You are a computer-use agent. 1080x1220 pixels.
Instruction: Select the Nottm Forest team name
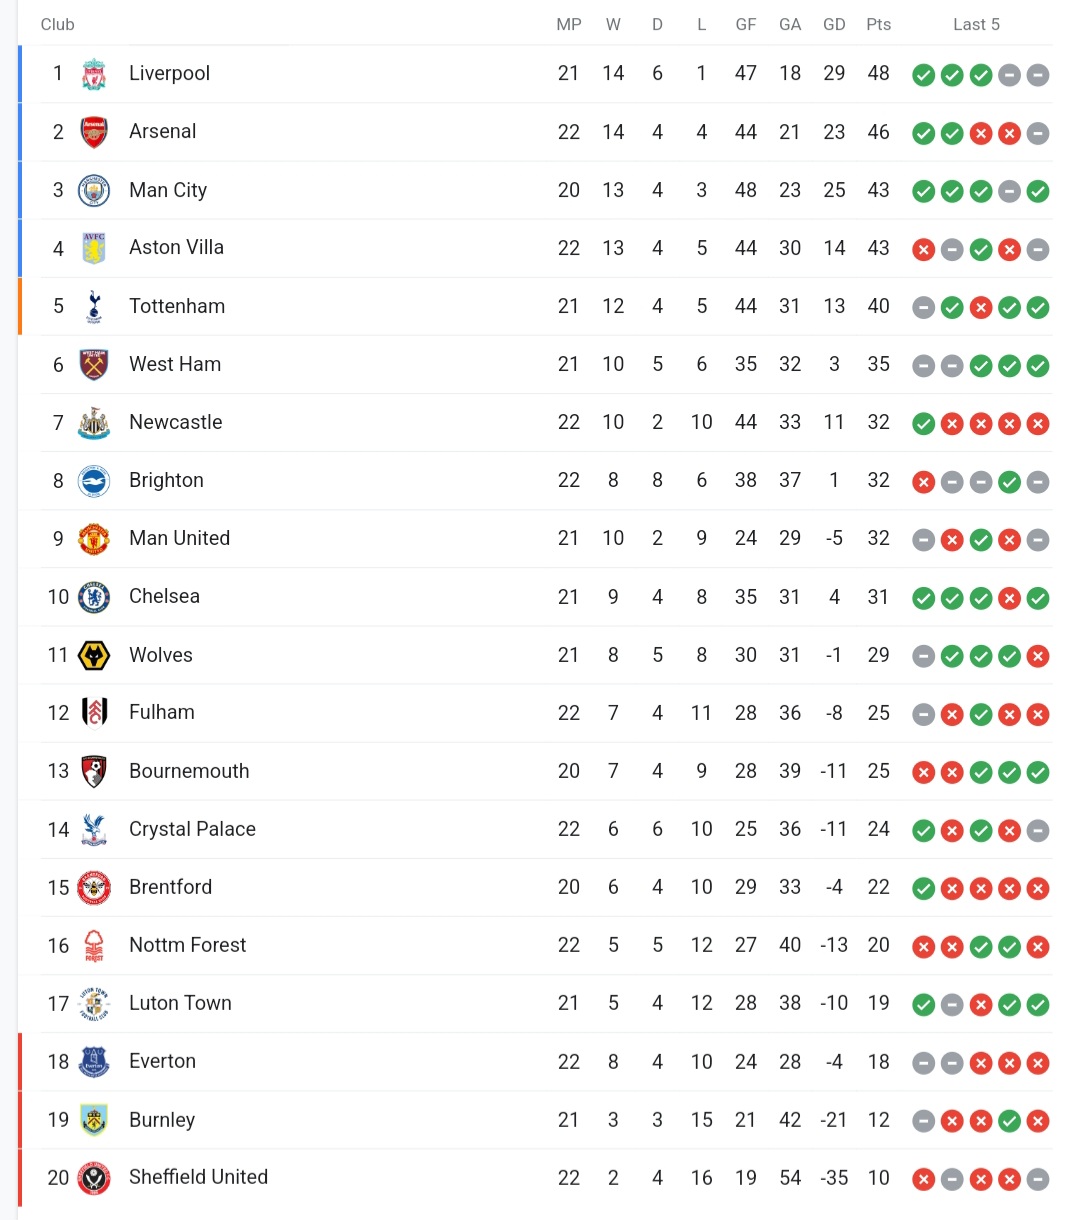[x=187, y=945]
